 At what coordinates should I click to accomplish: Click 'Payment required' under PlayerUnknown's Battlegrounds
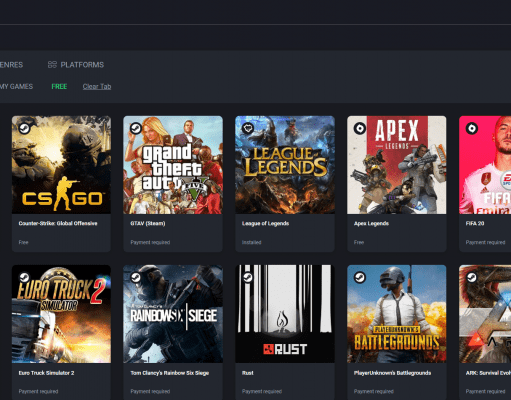(374, 391)
